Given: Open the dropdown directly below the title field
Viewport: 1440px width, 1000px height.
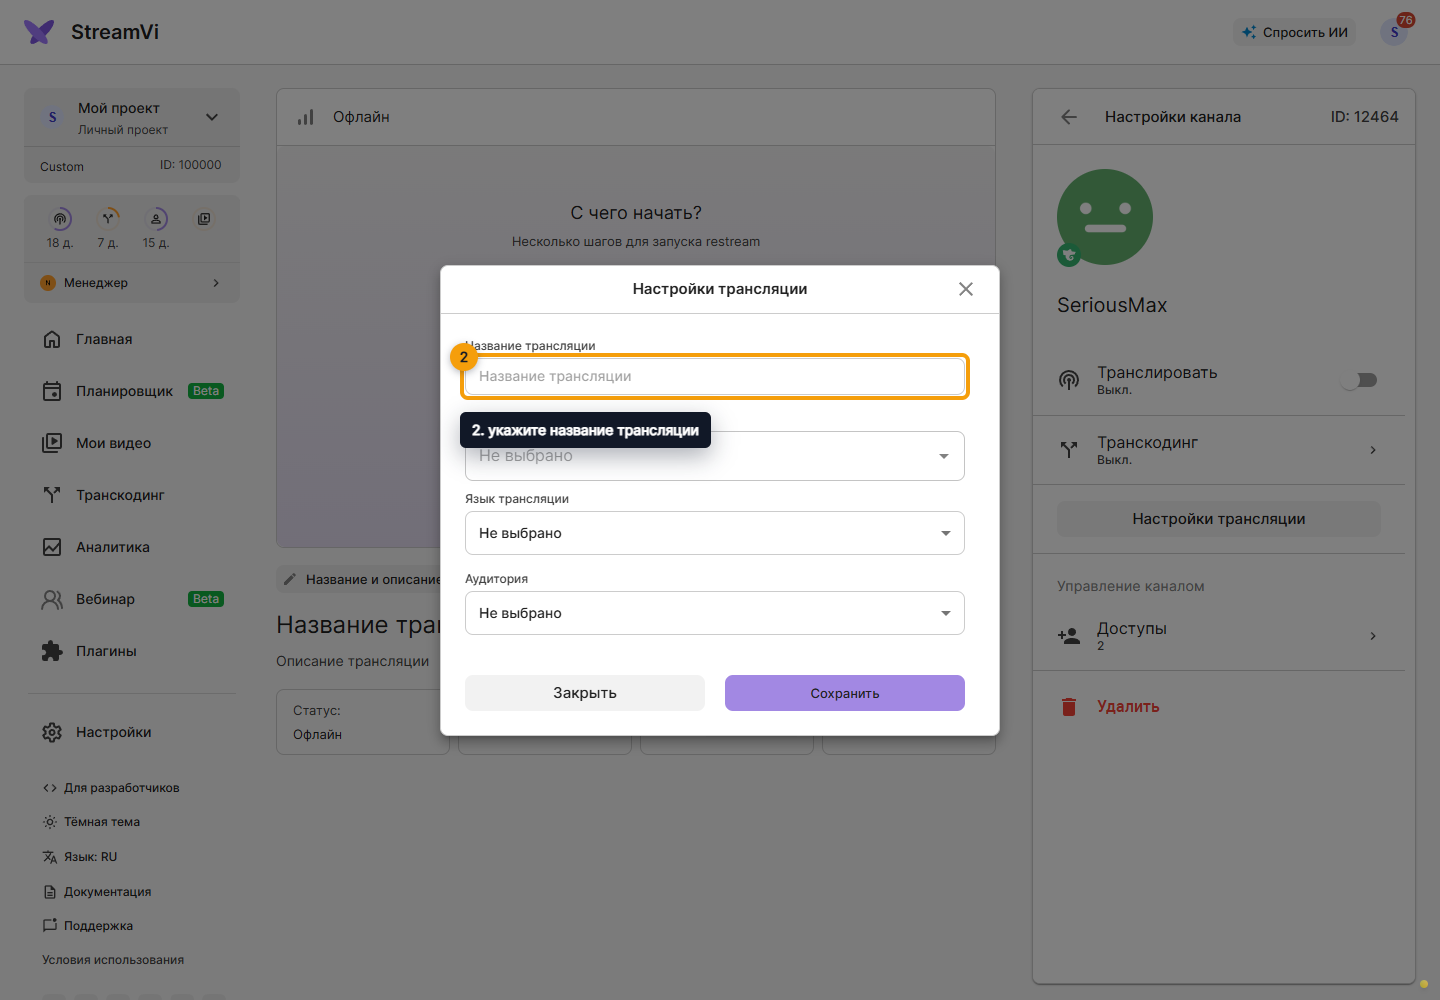Looking at the screenshot, I should pos(715,456).
